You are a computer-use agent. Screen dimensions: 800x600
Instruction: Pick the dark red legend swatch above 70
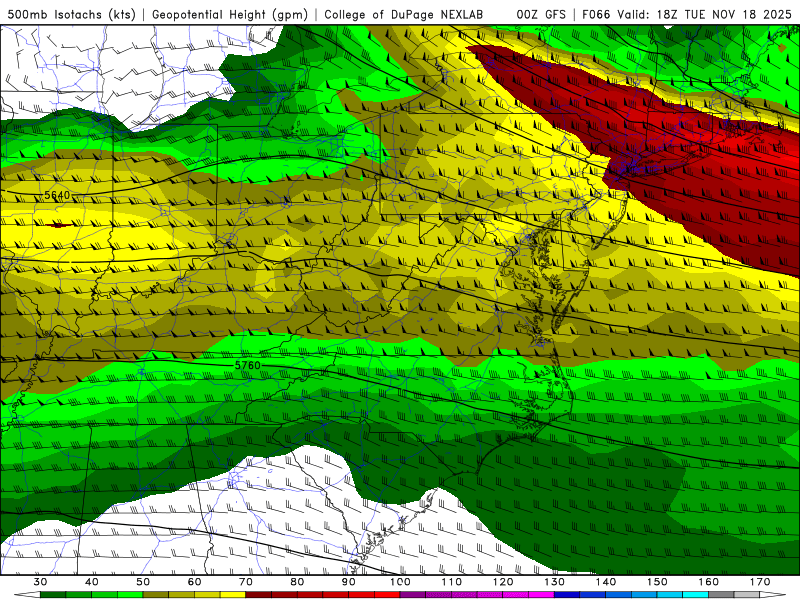tap(259, 595)
